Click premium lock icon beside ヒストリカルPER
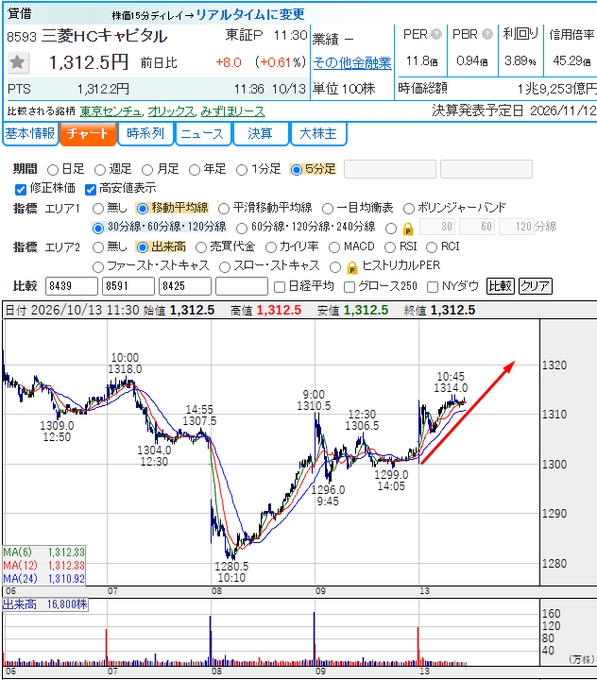The height and width of the screenshot is (680, 597). (352, 268)
